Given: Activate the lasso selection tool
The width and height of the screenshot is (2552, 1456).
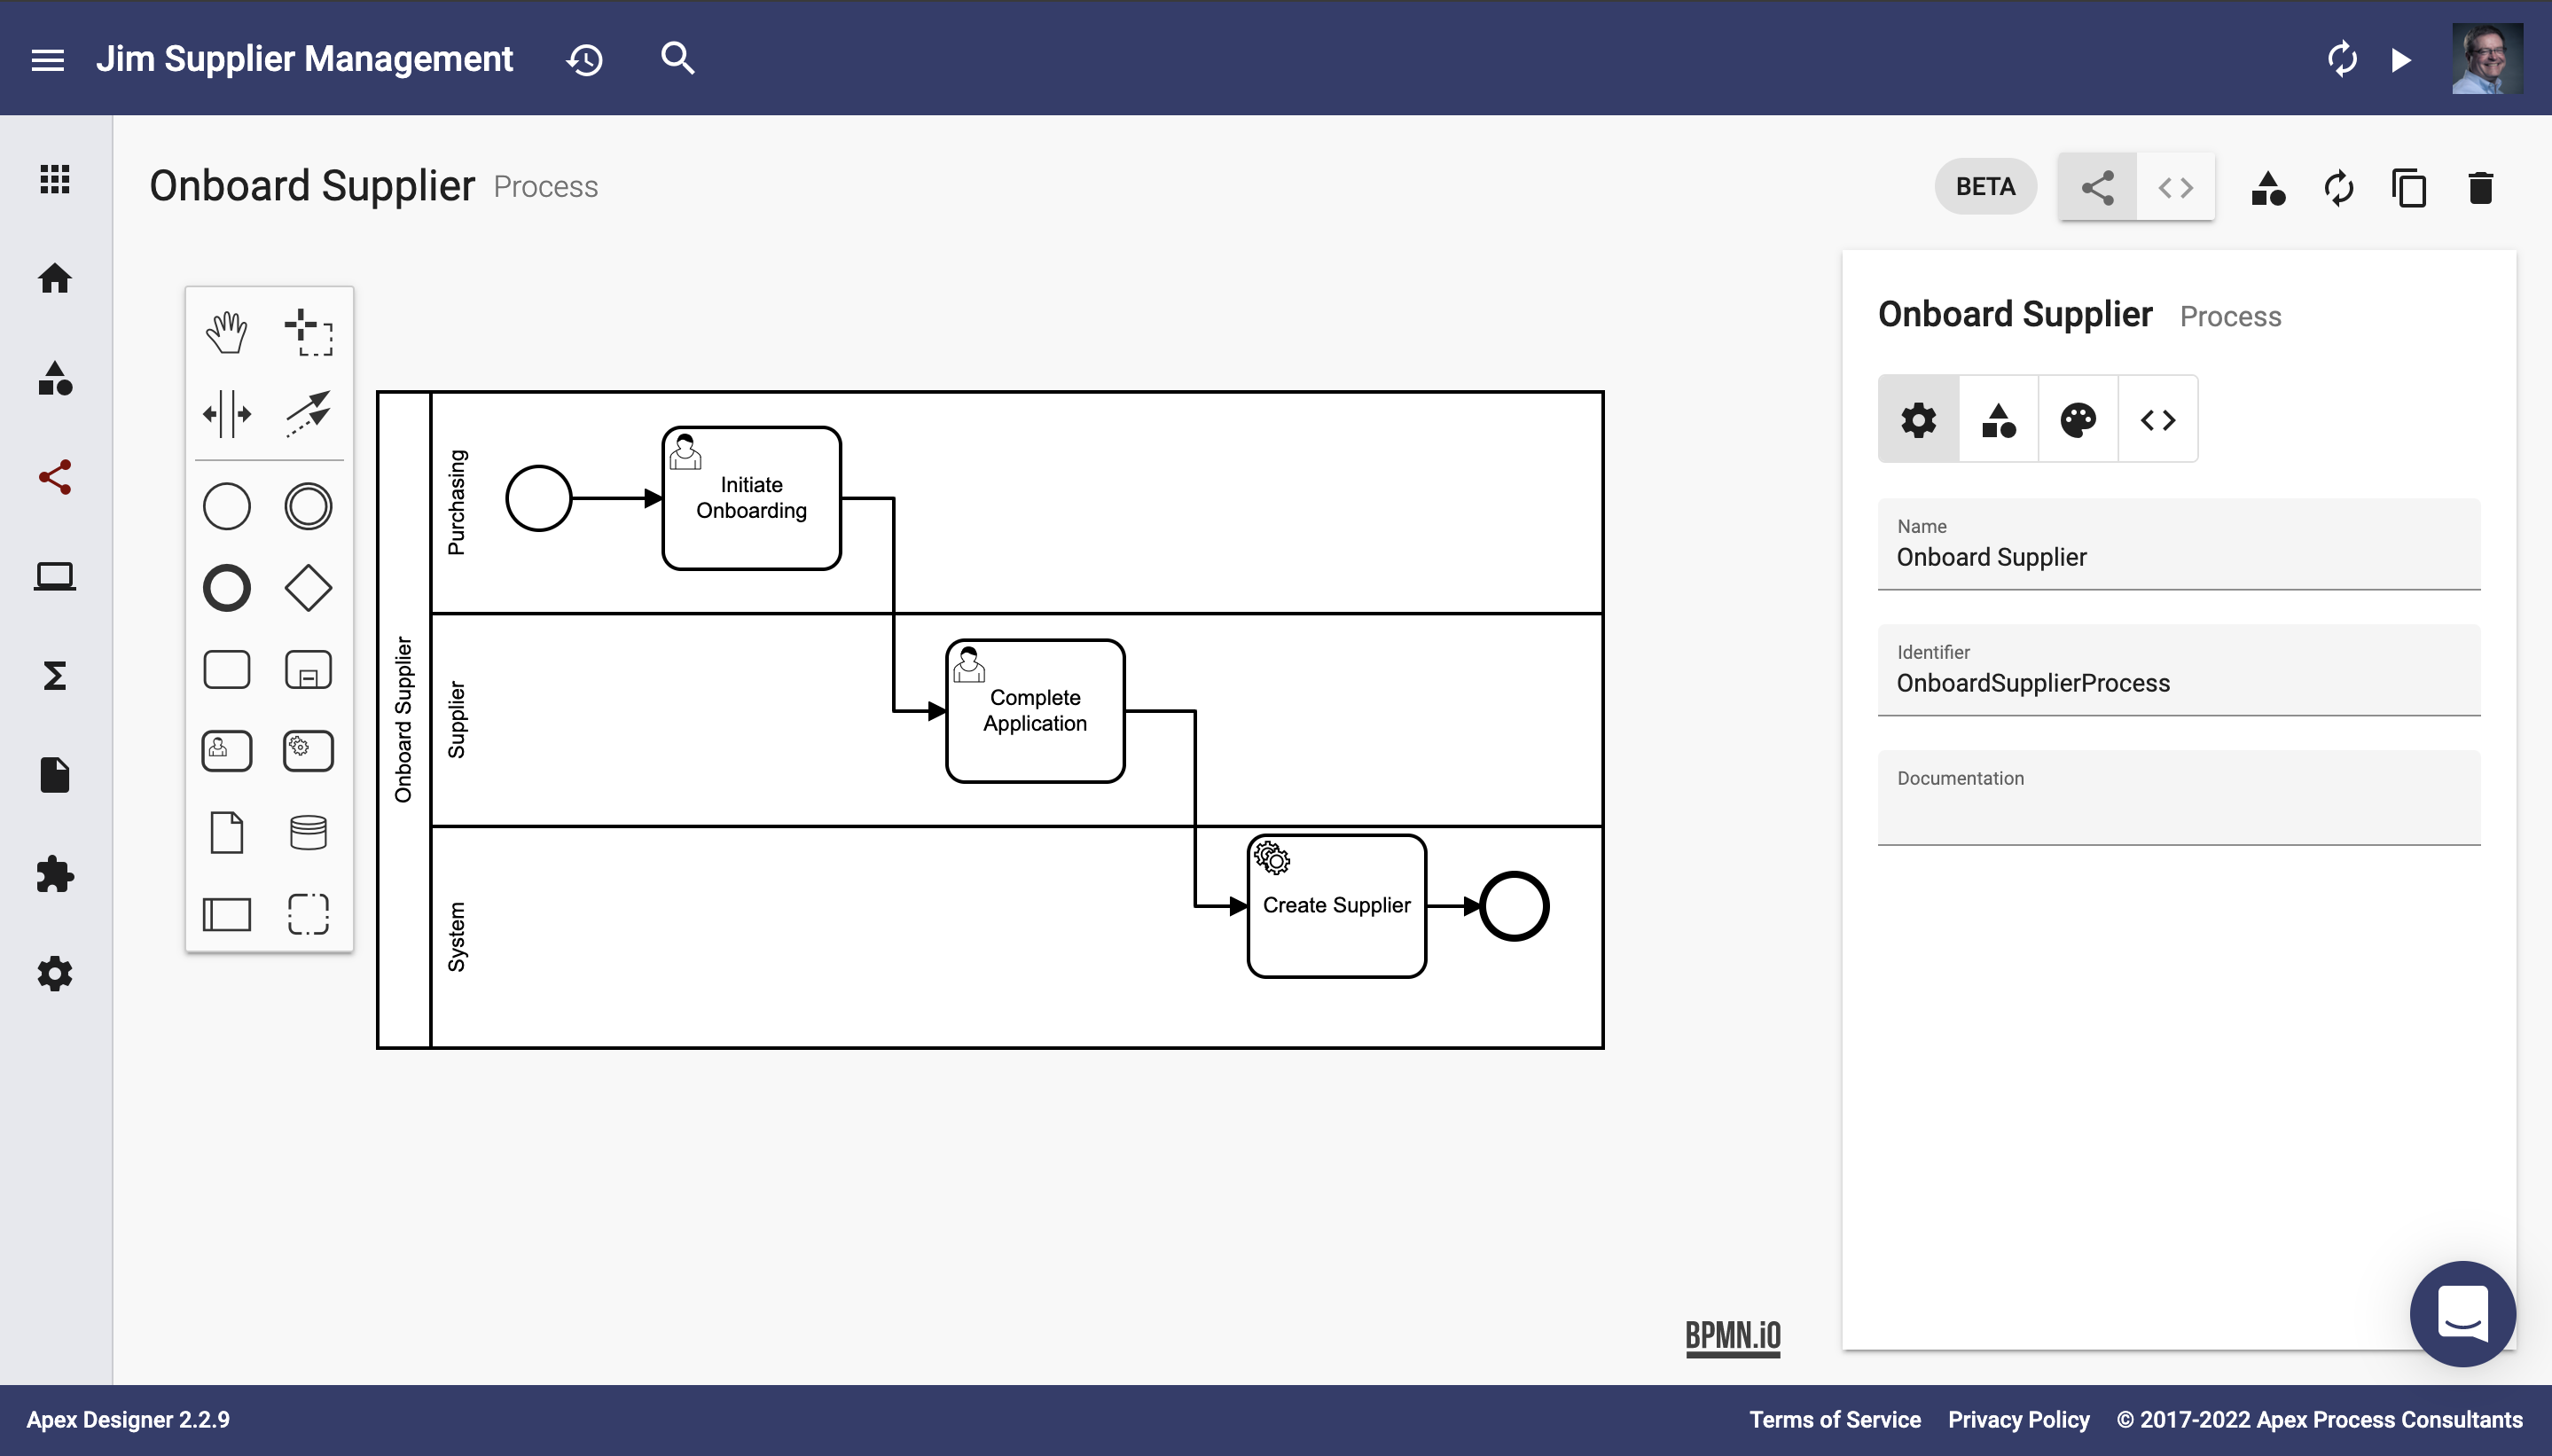Looking at the screenshot, I should click(308, 332).
